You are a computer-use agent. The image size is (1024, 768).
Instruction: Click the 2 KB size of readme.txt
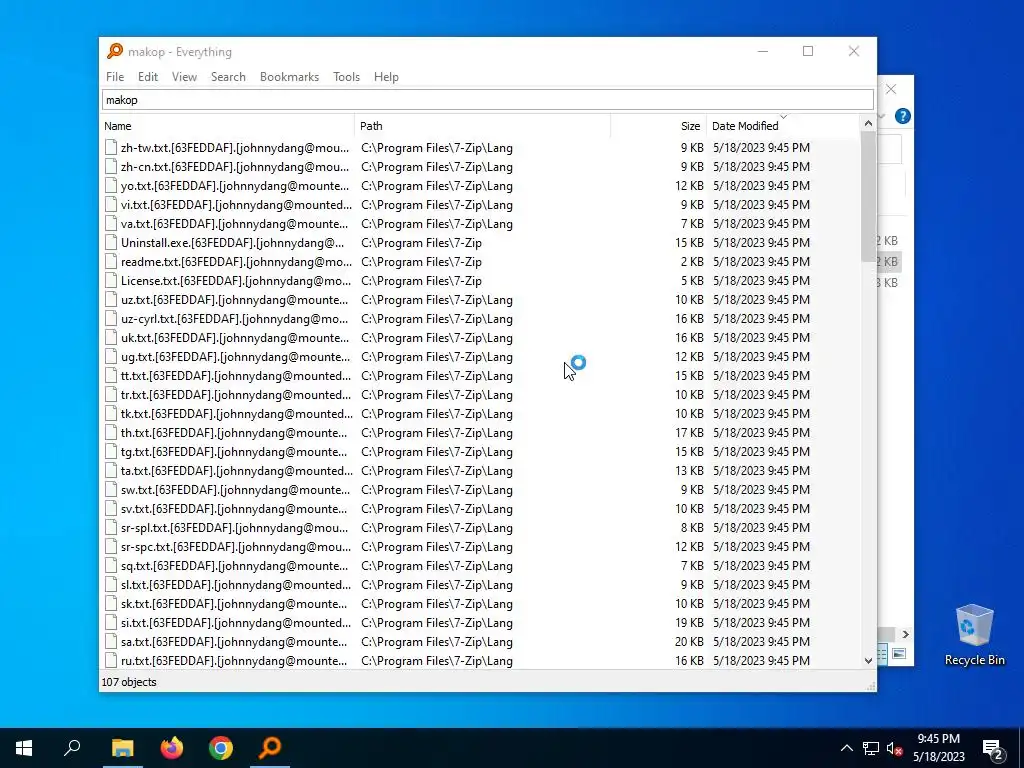tap(692, 261)
